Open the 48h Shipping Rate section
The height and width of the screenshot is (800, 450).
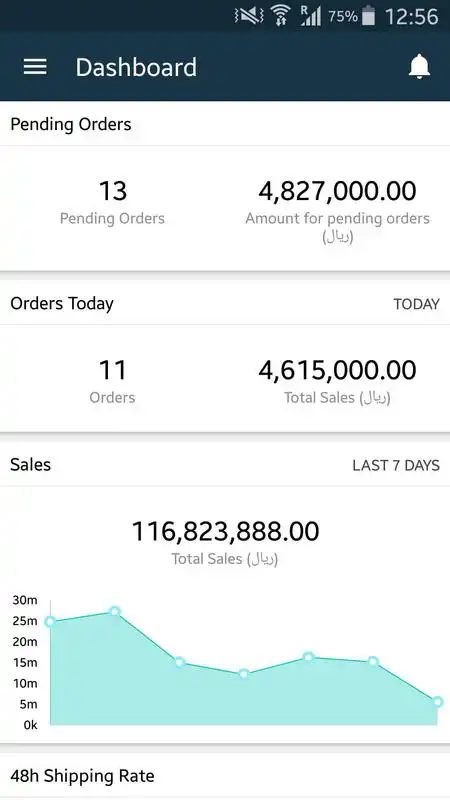pyautogui.click(x=225, y=776)
